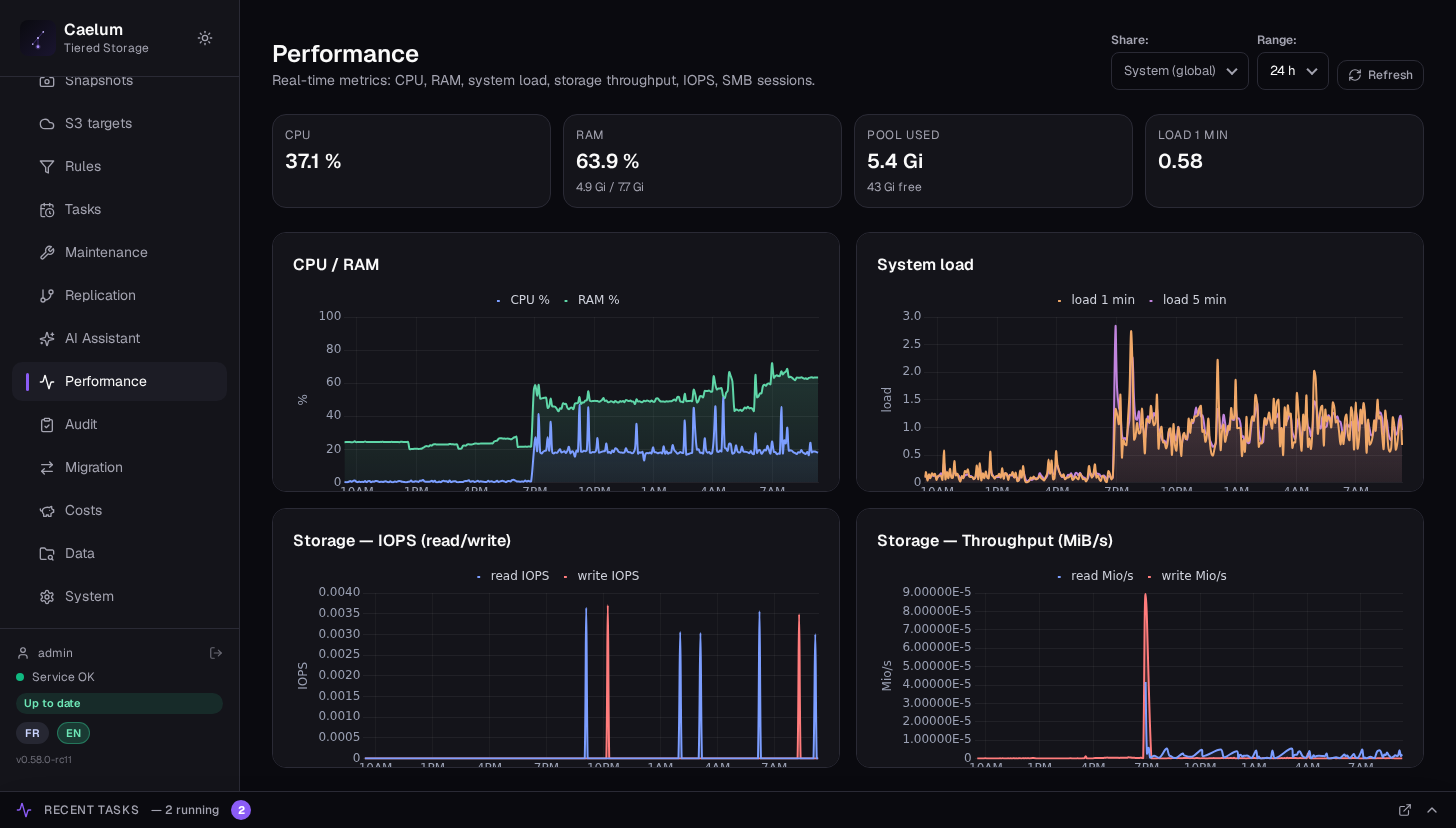Select the Performance label in sidebar
The width and height of the screenshot is (1456, 828).
click(x=106, y=381)
